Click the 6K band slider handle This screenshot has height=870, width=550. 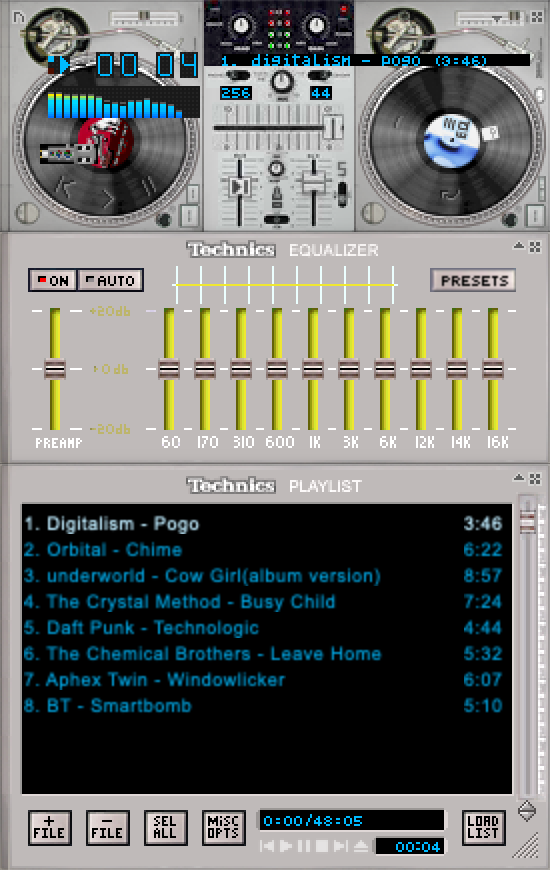click(385, 369)
